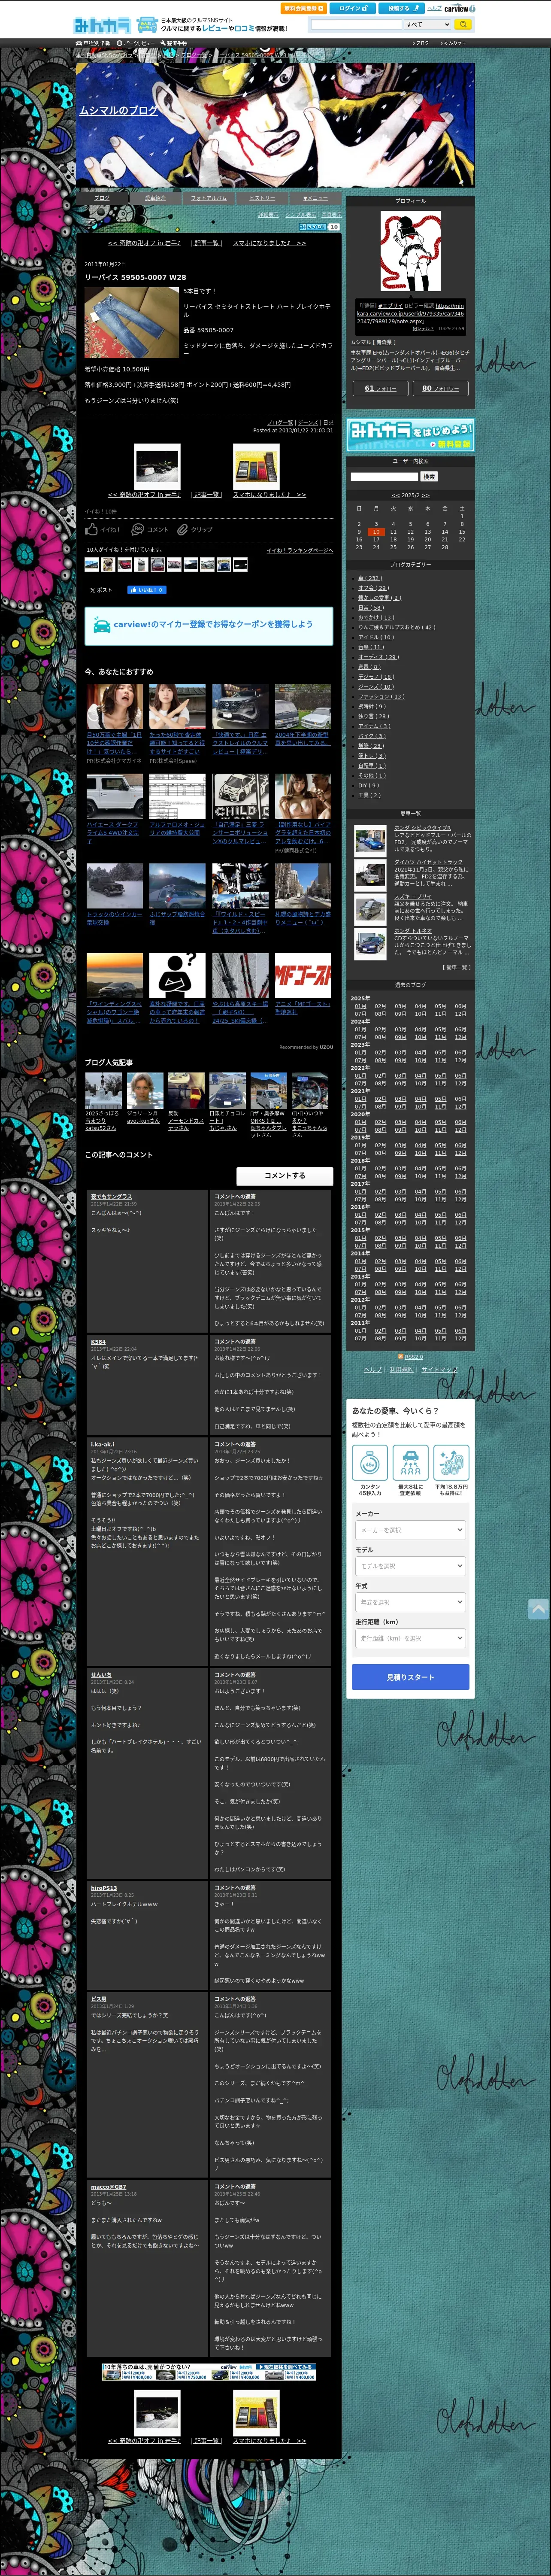Go to next month in calendar

coord(426,496)
